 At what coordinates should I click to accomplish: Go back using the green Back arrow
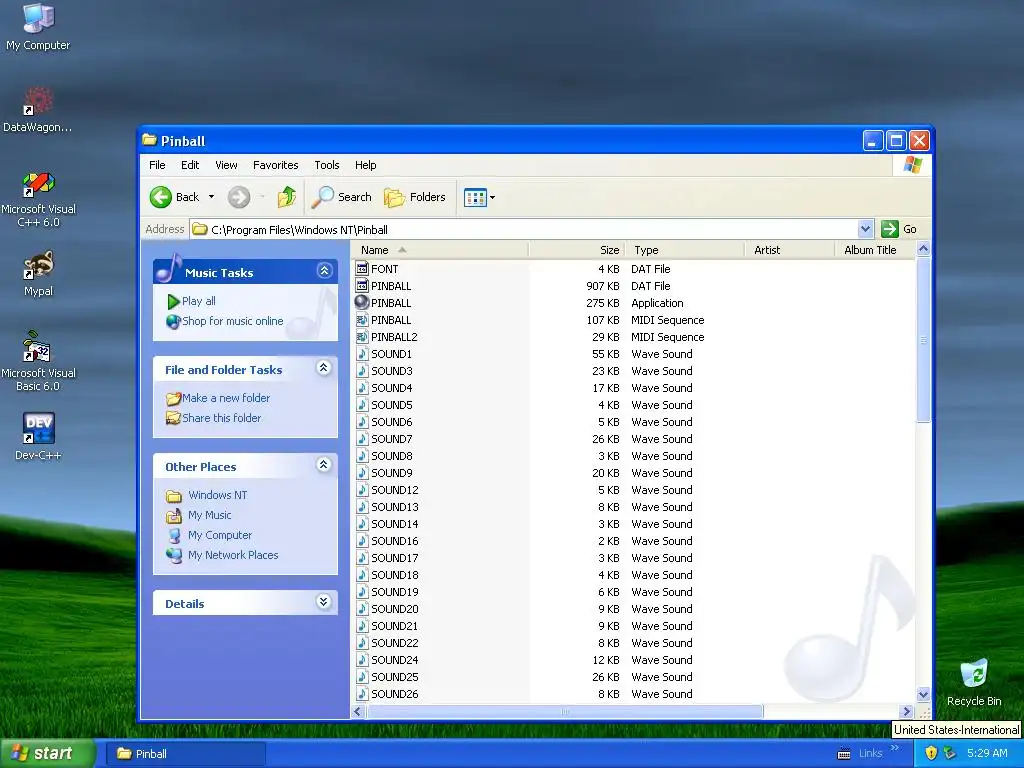[161, 197]
